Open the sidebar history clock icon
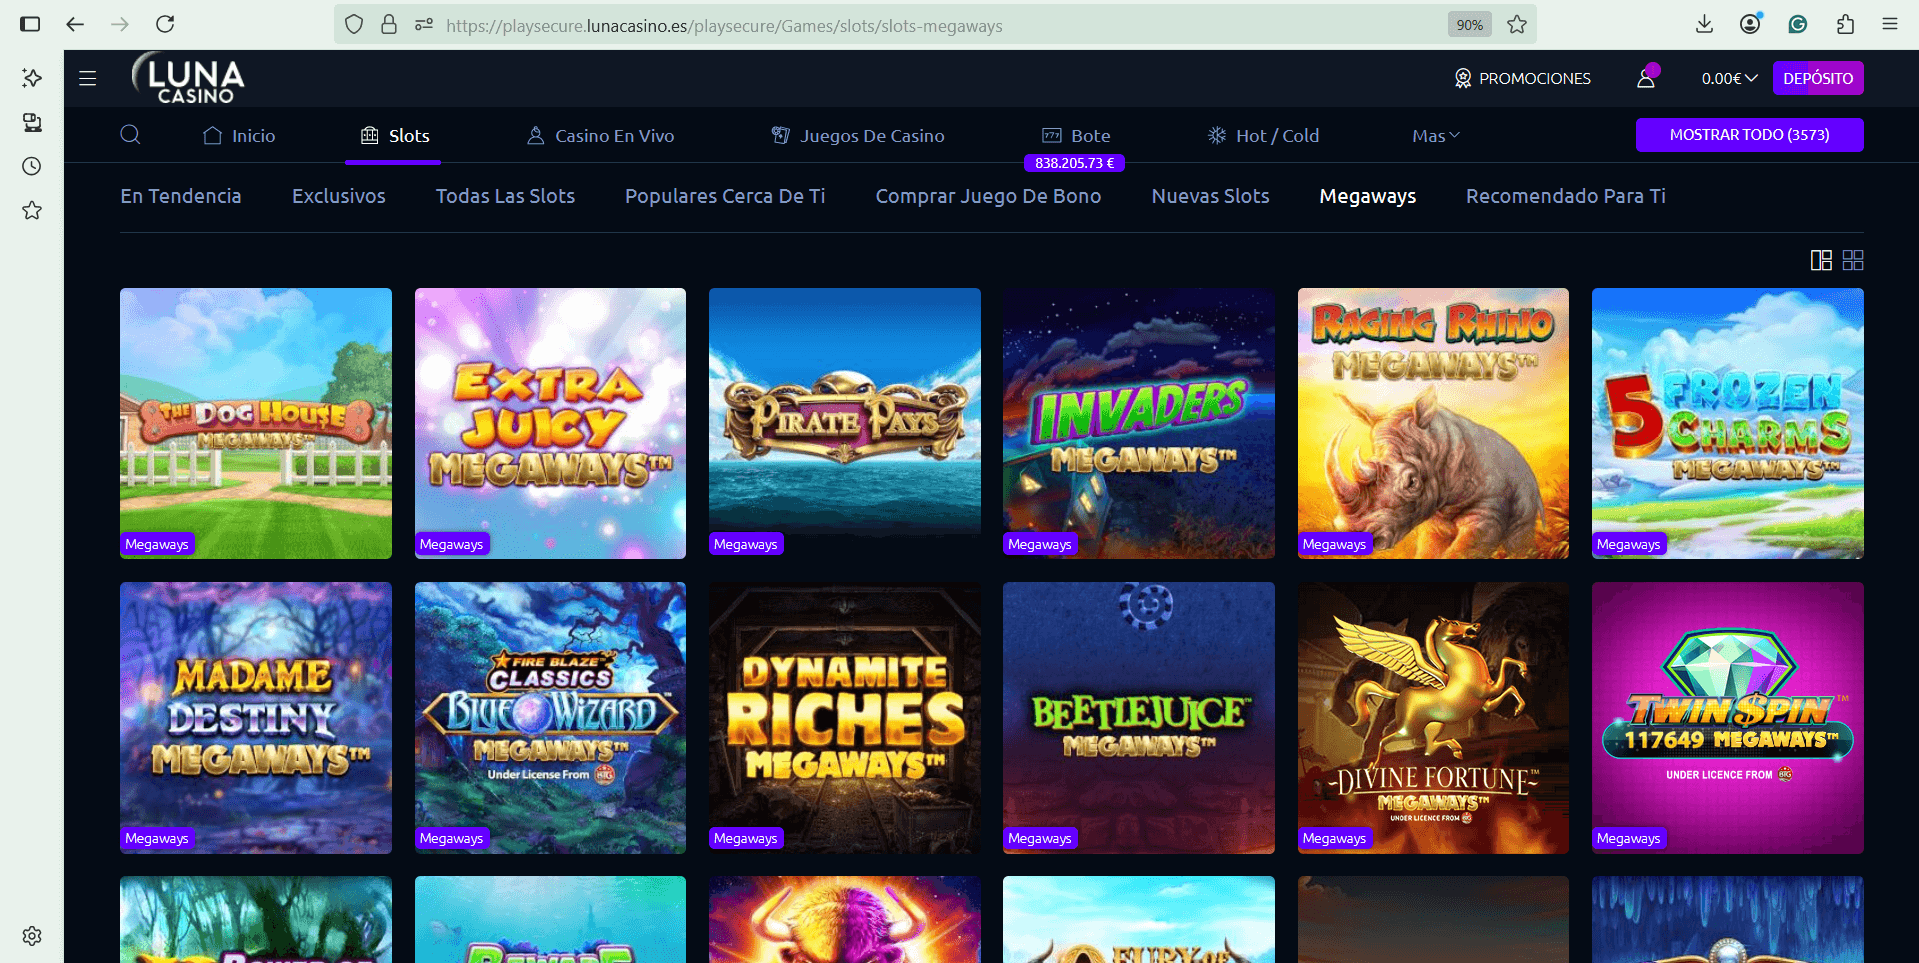Screen dimensions: 1919x963 click(x=32, y=166)
